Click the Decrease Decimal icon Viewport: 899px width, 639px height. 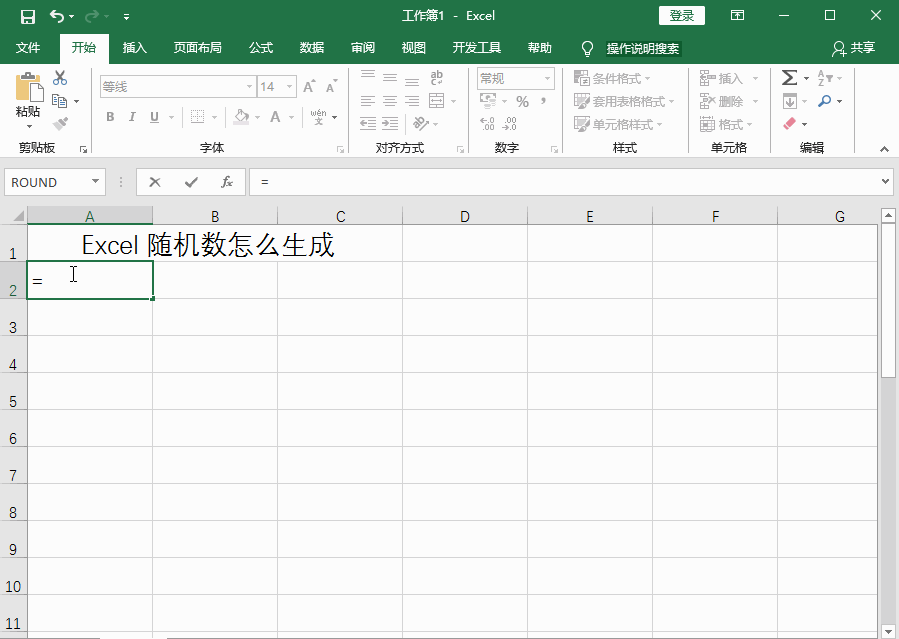pyautogui.click(x=509, y=123)
